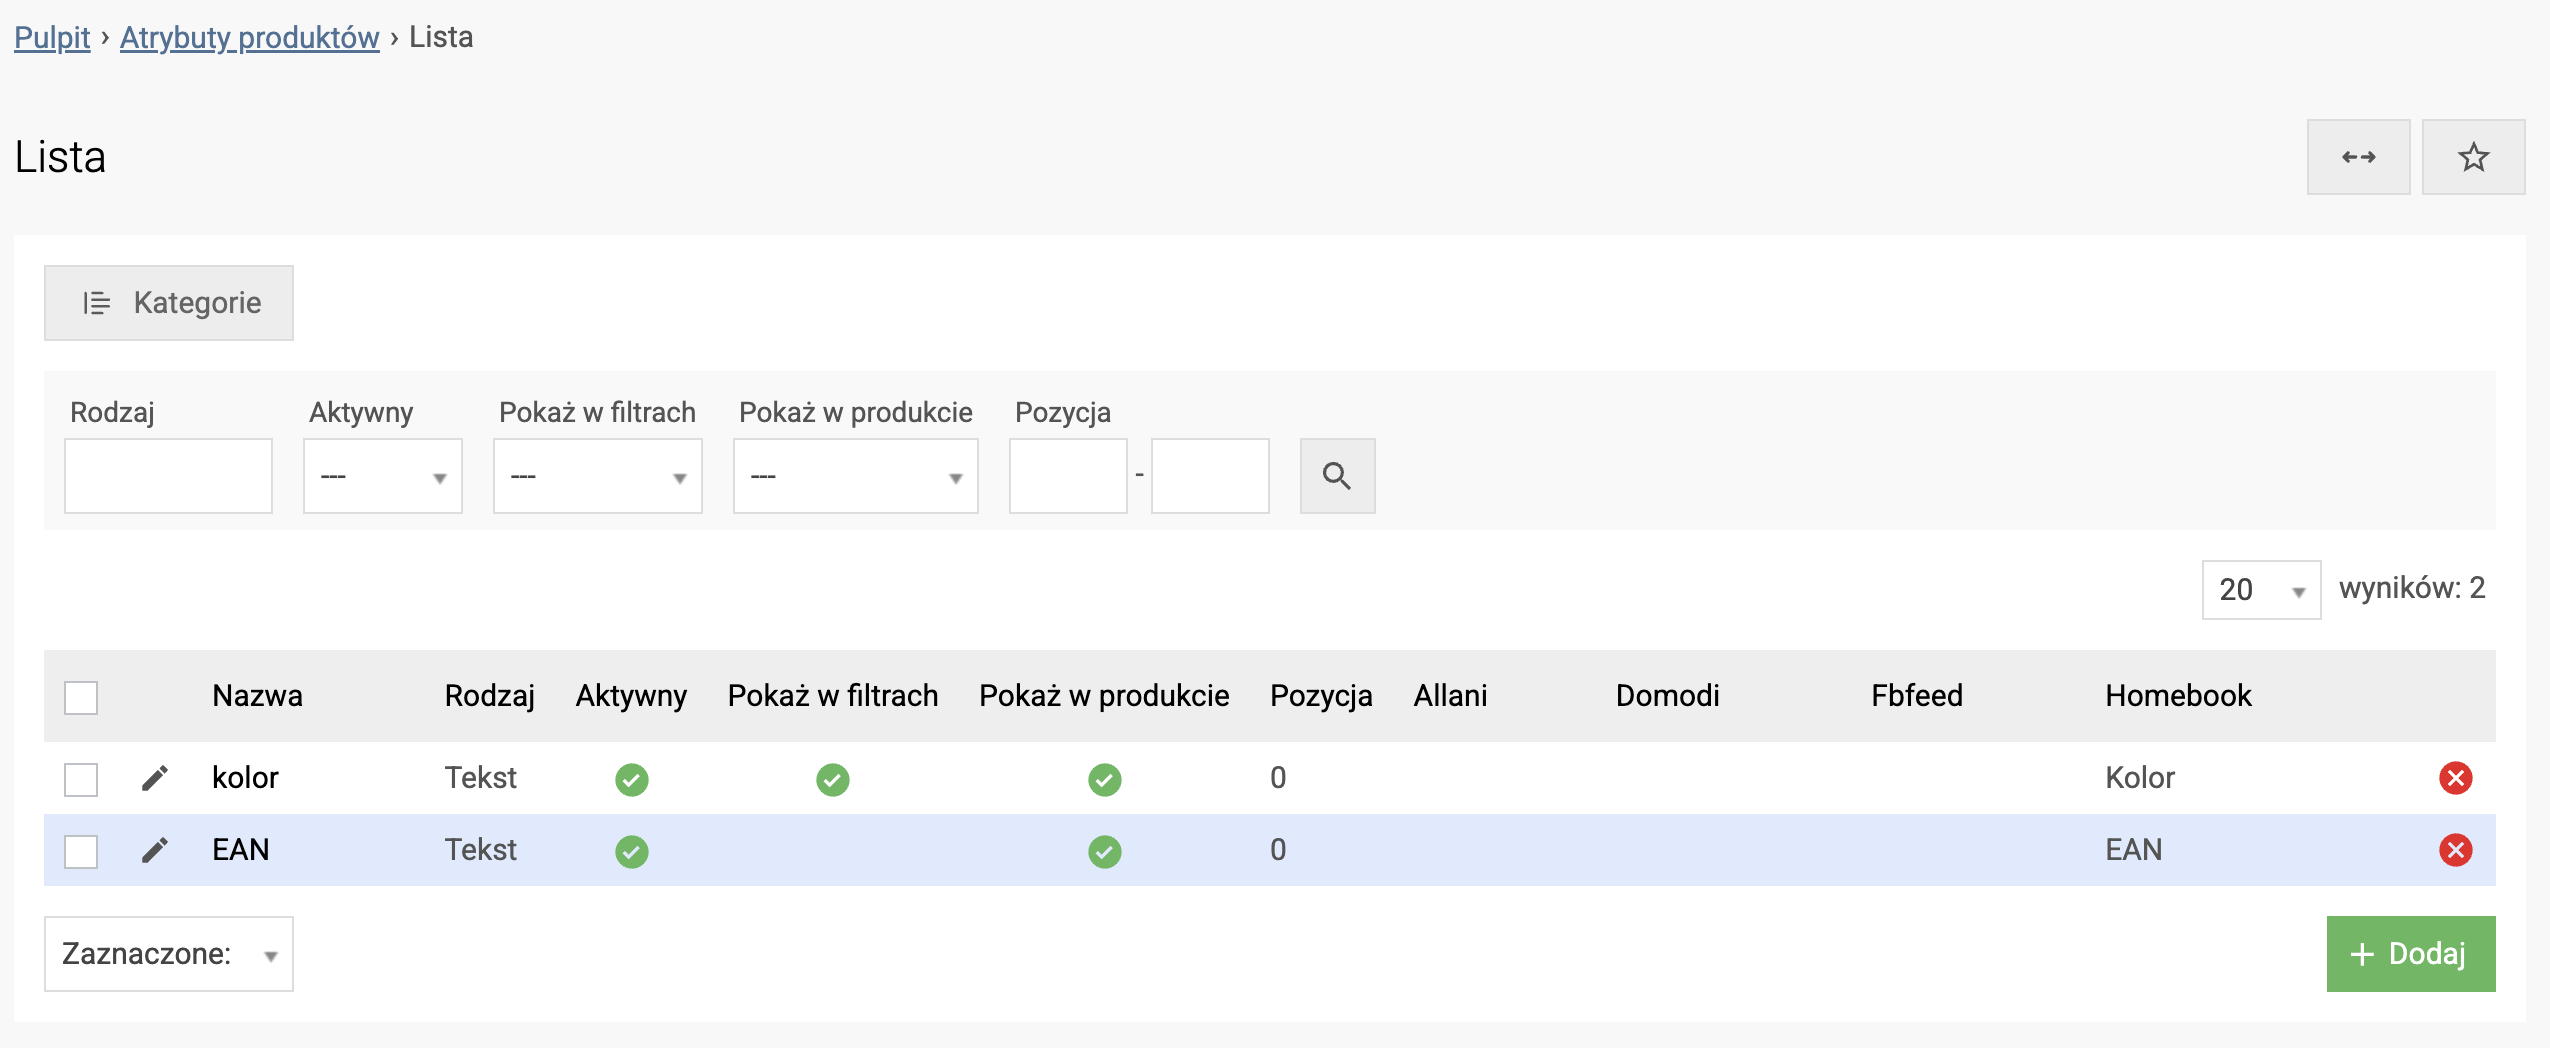2550x1048 pixels.
Task: Click the Kategorie icon button
Action: (168, 302)
